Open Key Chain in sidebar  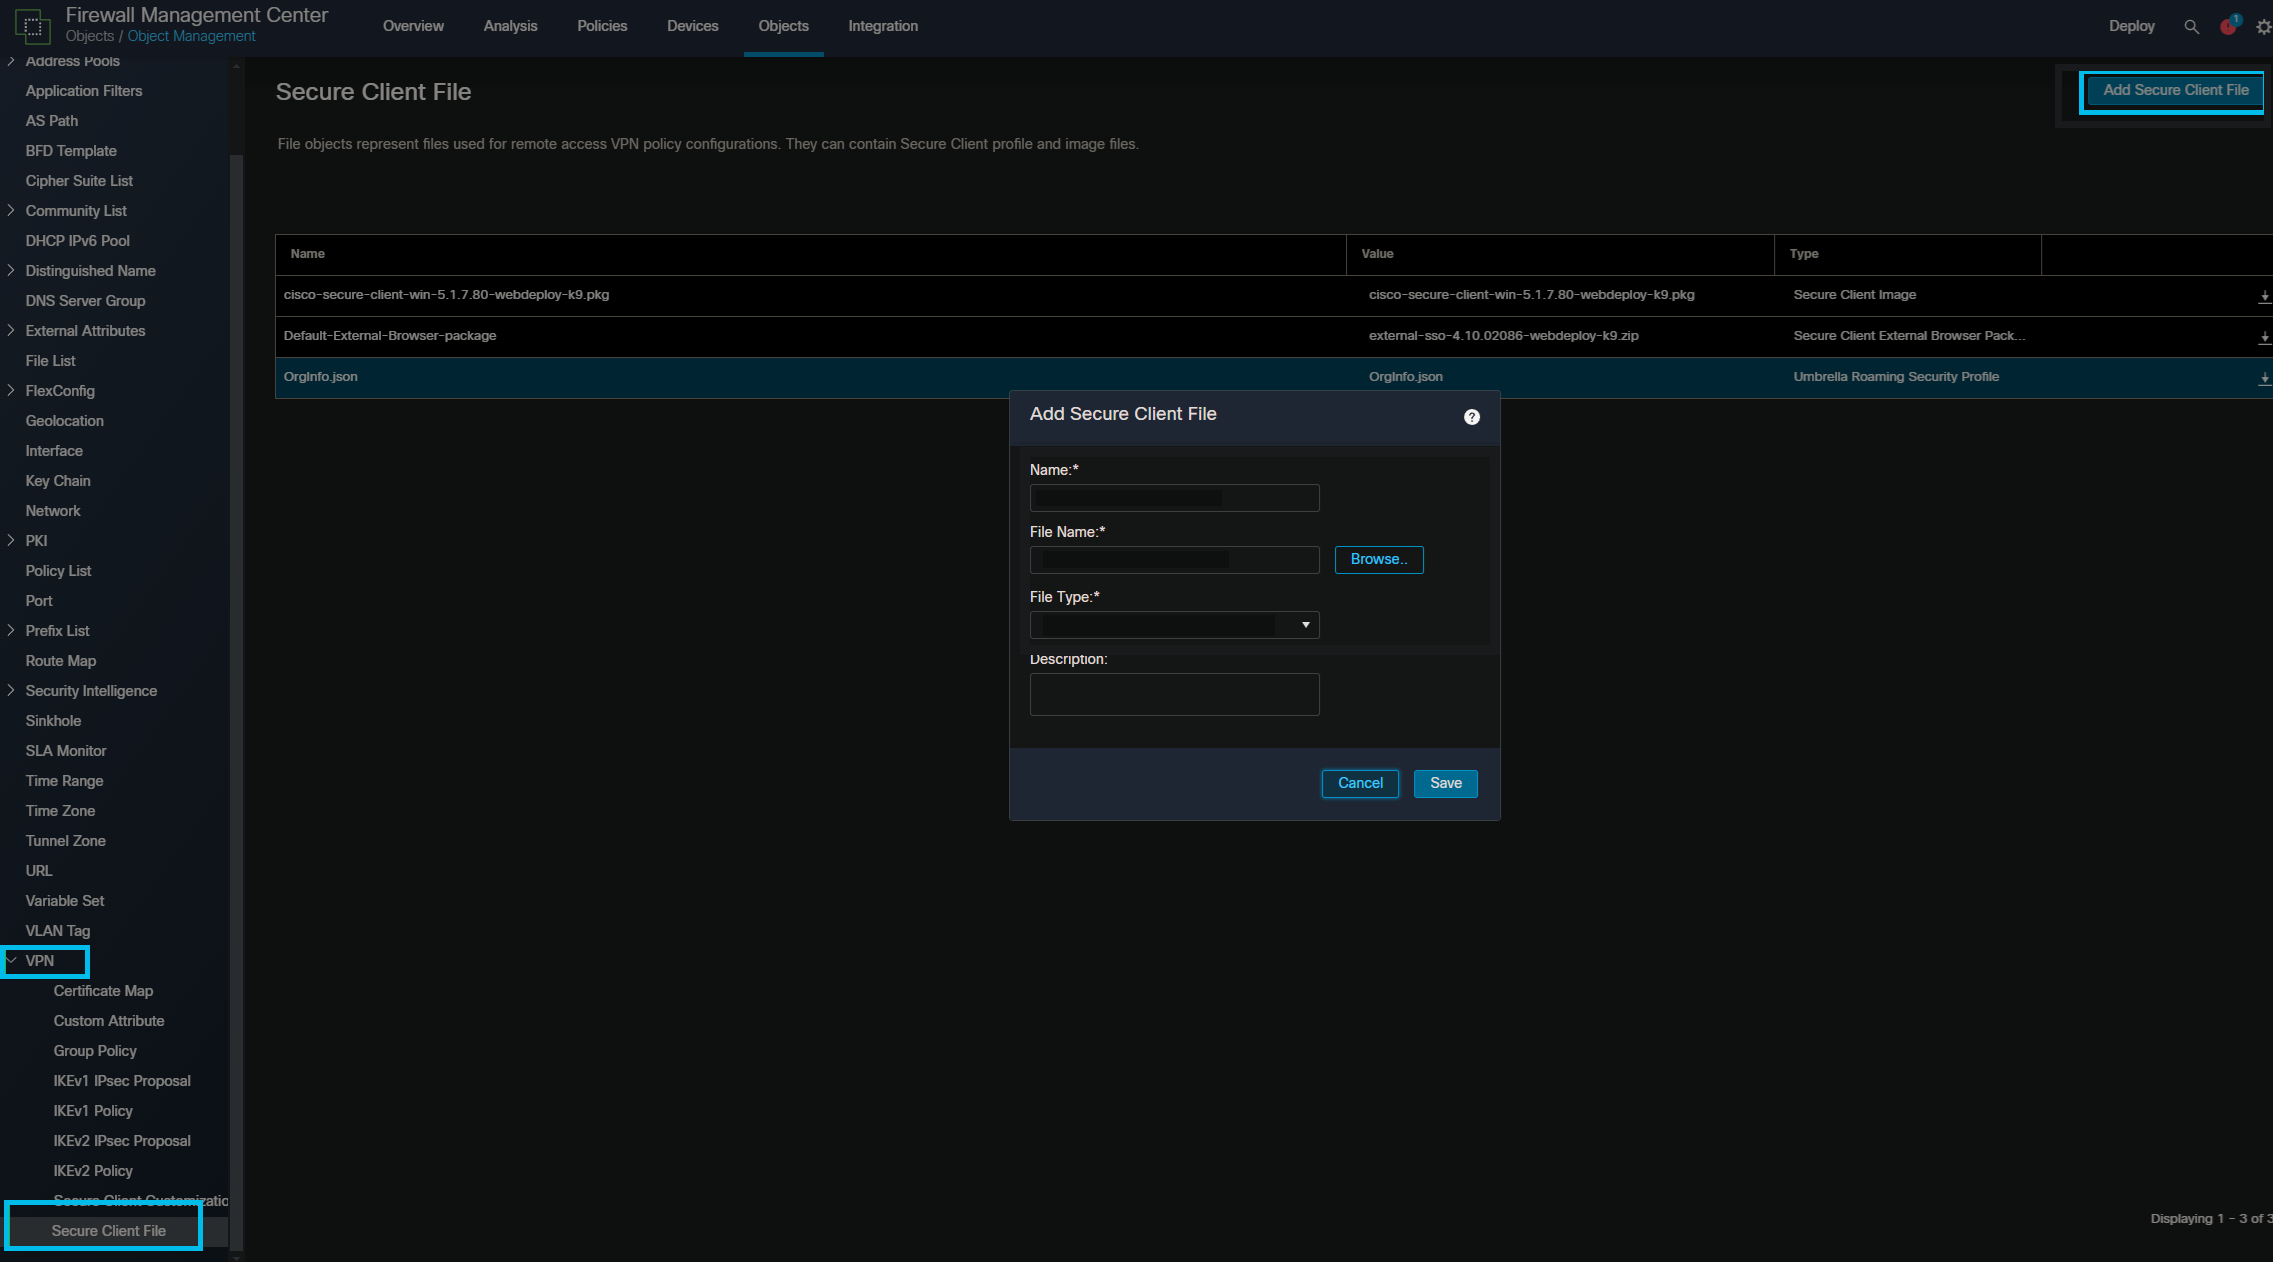[x=58, y=480]
